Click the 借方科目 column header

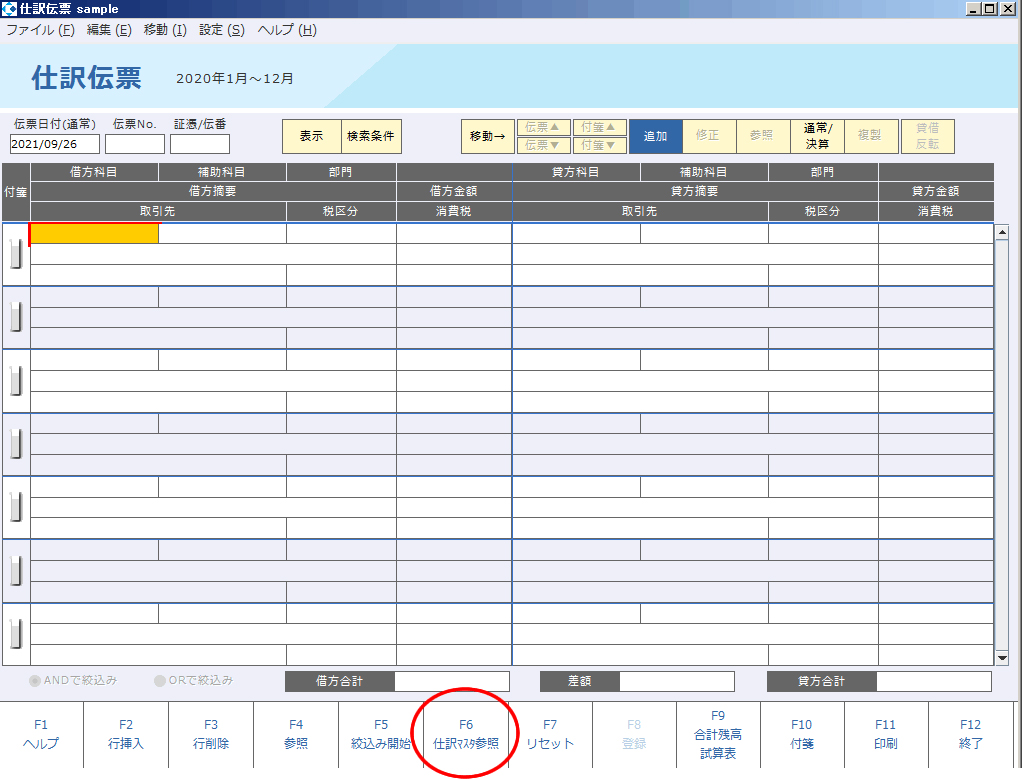pos(94,172)
